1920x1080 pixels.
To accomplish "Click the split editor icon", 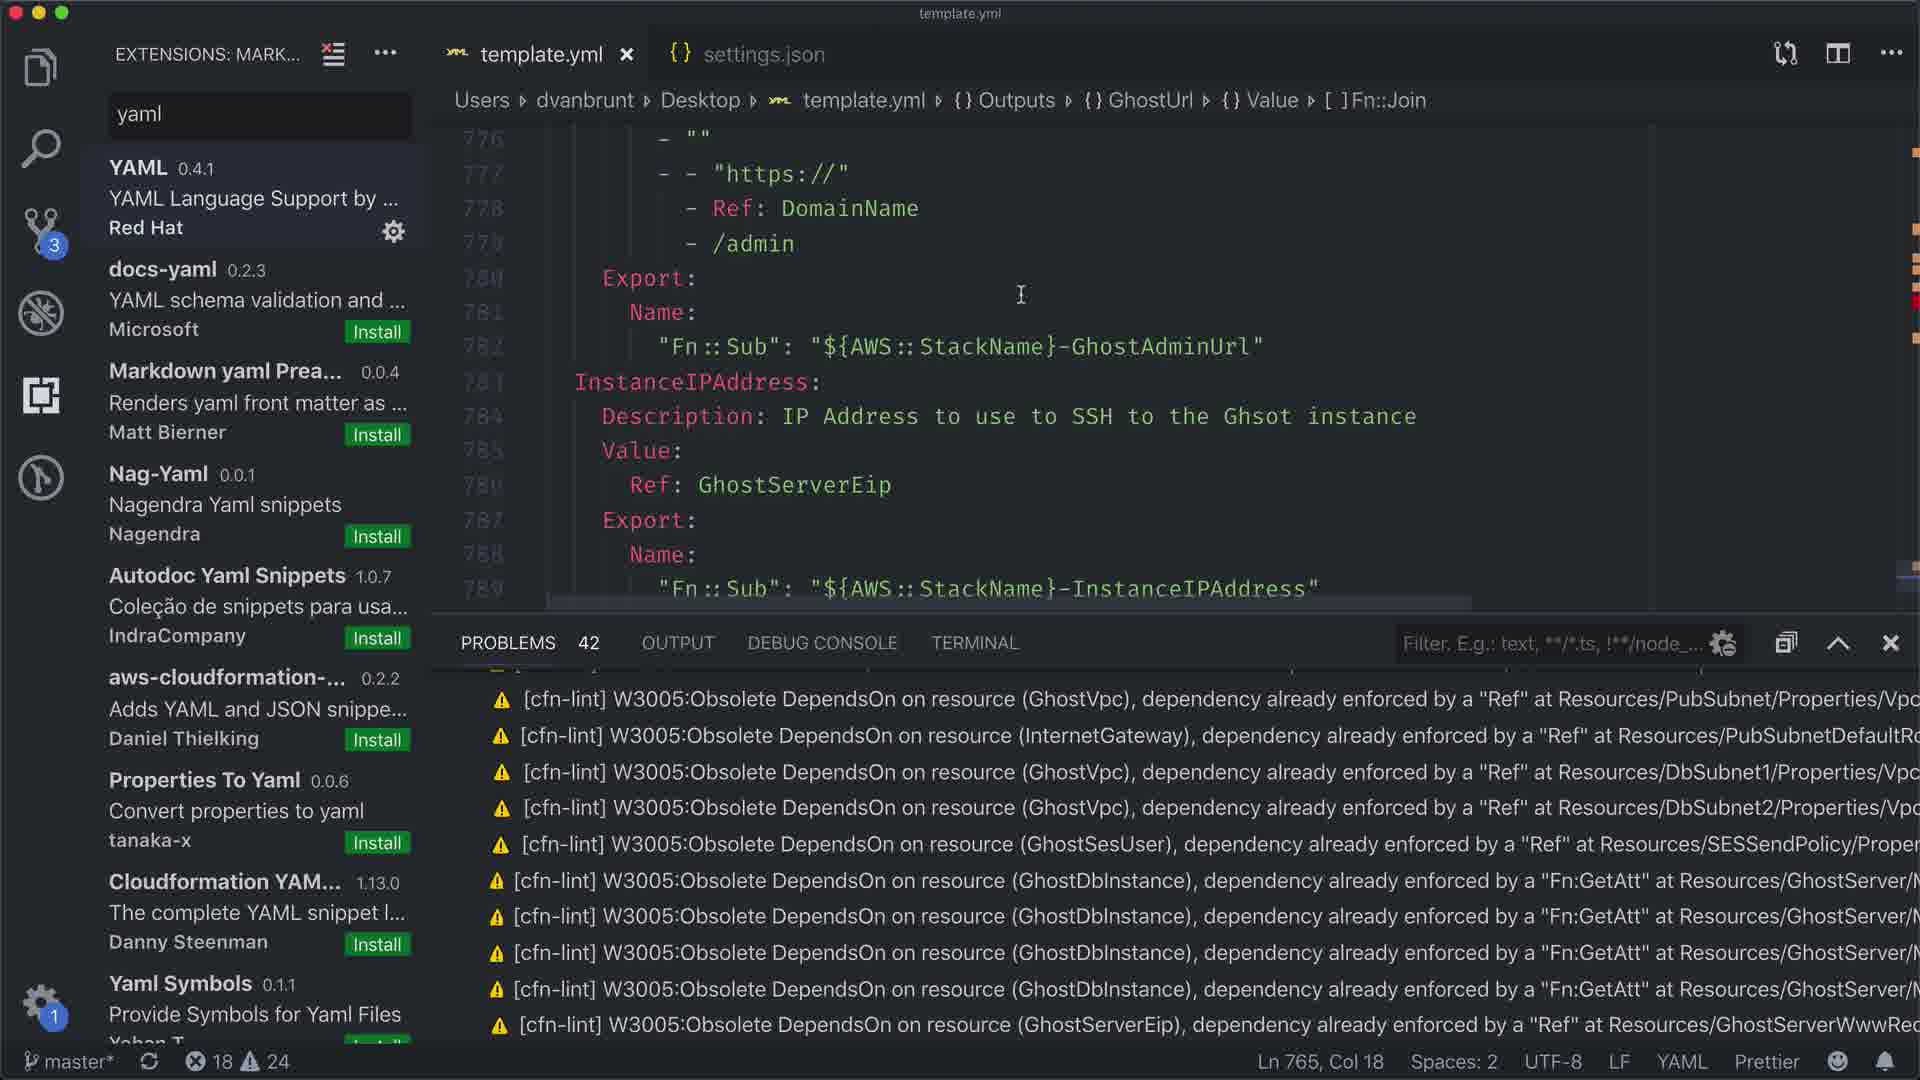I will [1838, 54].
